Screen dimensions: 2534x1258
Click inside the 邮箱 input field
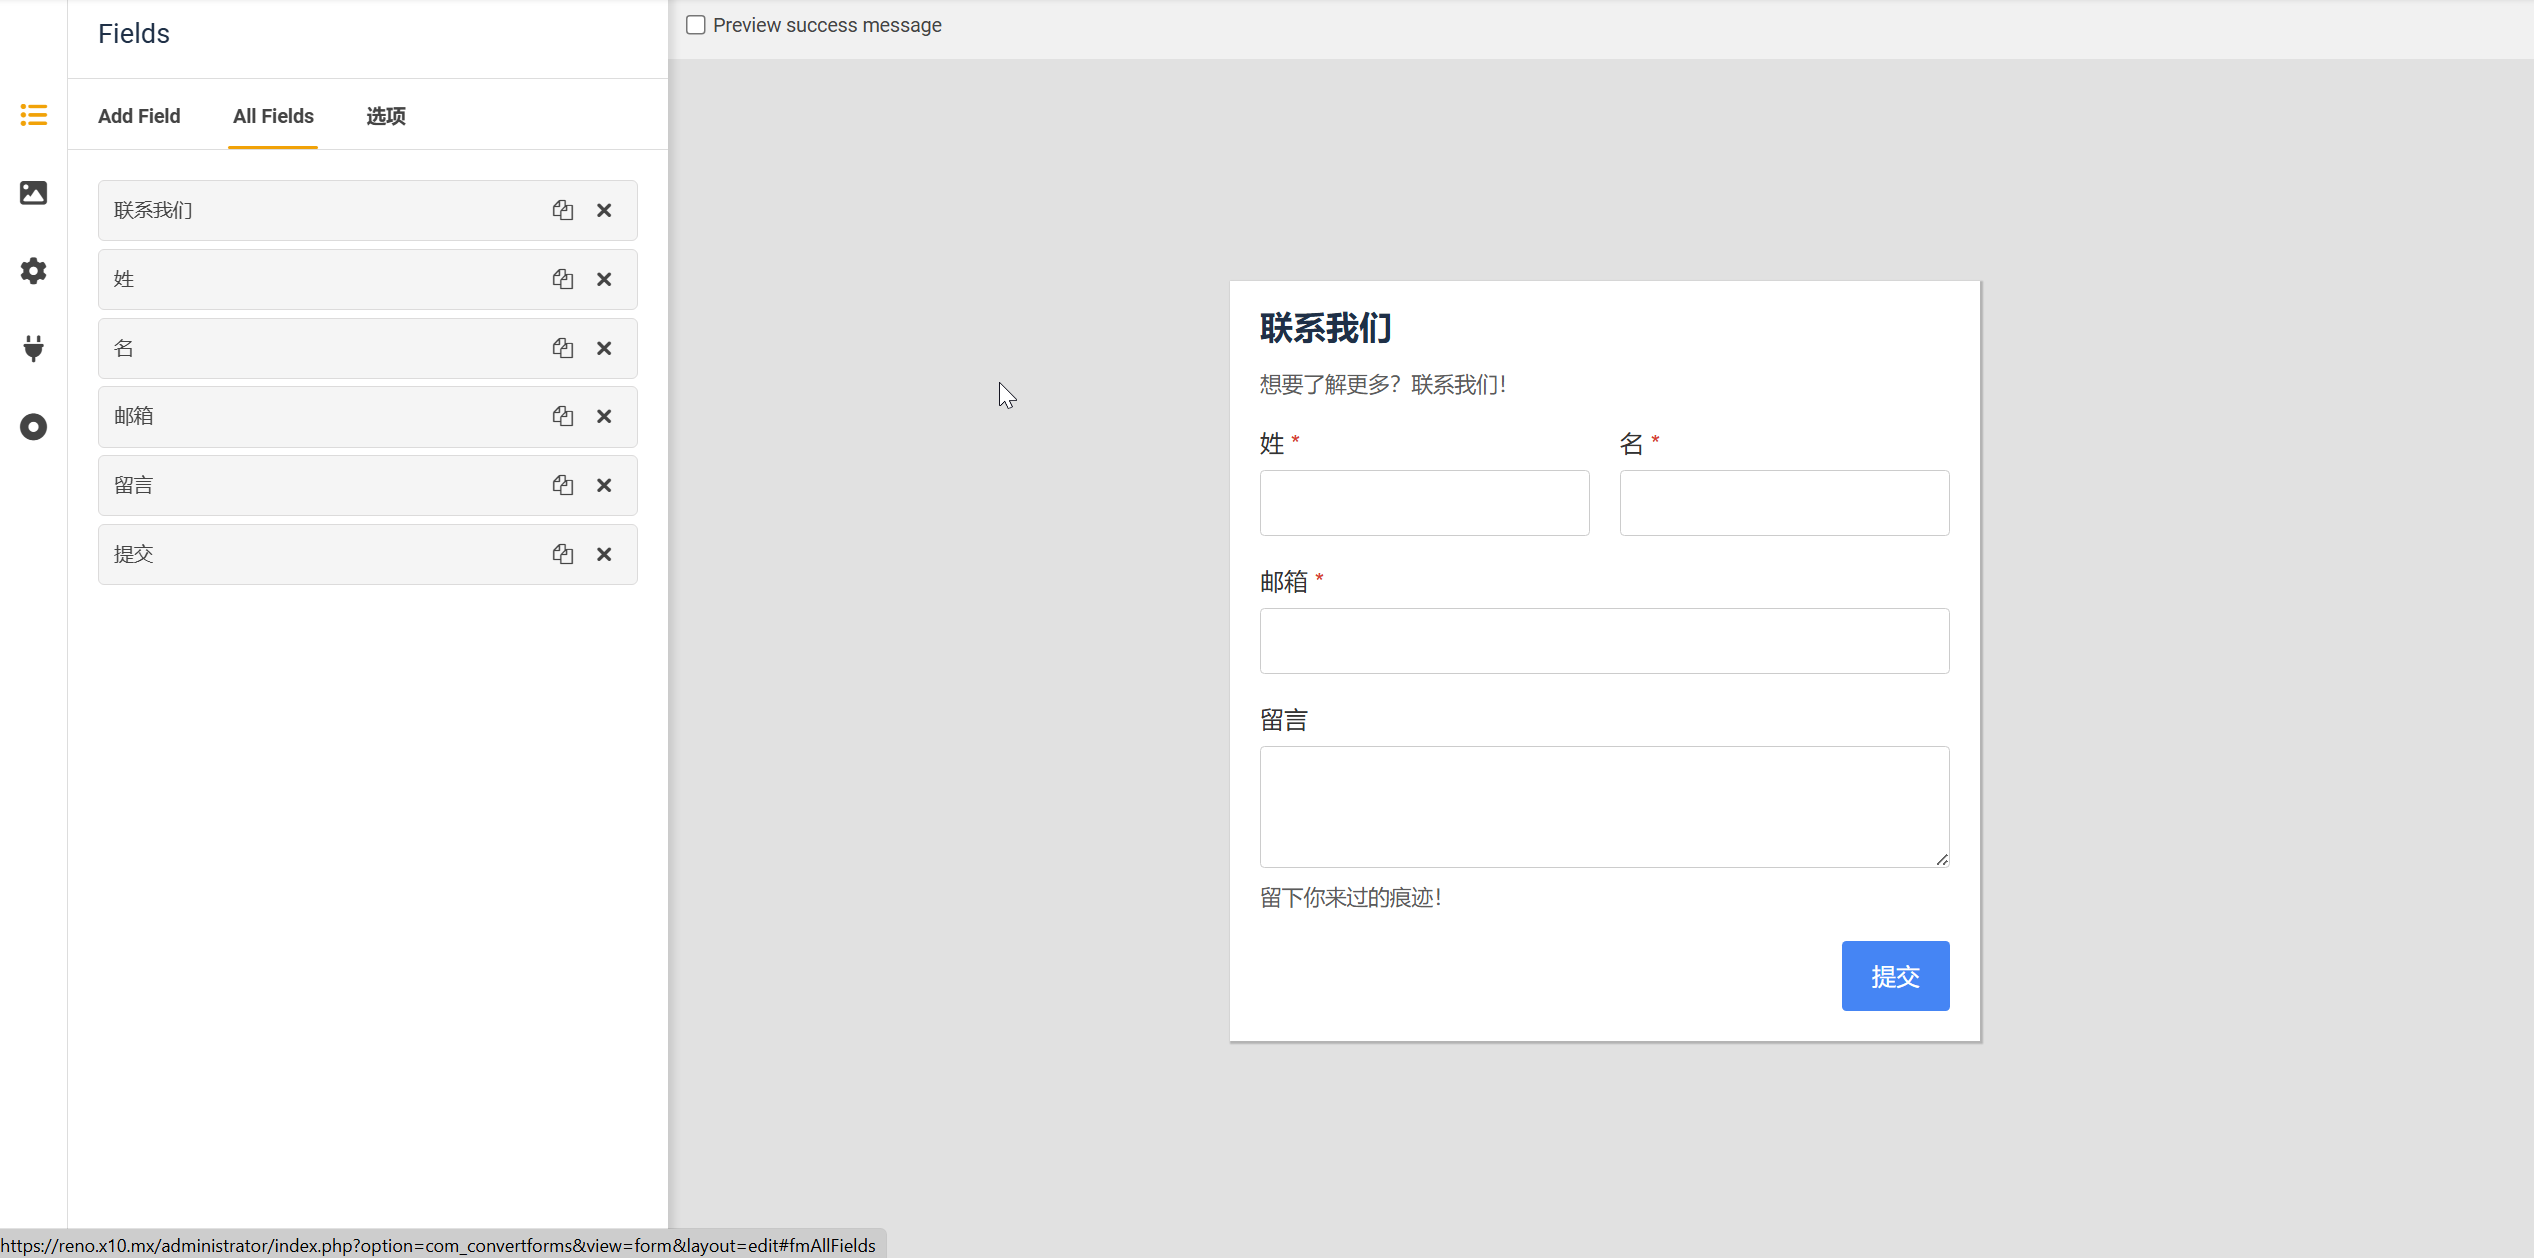point(1604,640)
